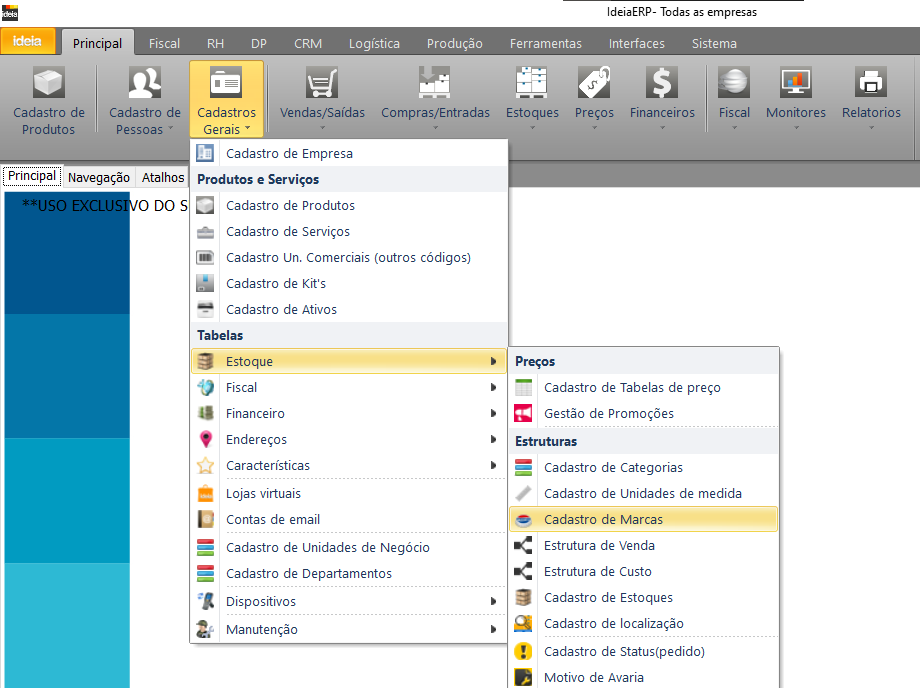Choose Cadastro de Categorias from submenu
This screenshot has height=688, width=920.
613,467
